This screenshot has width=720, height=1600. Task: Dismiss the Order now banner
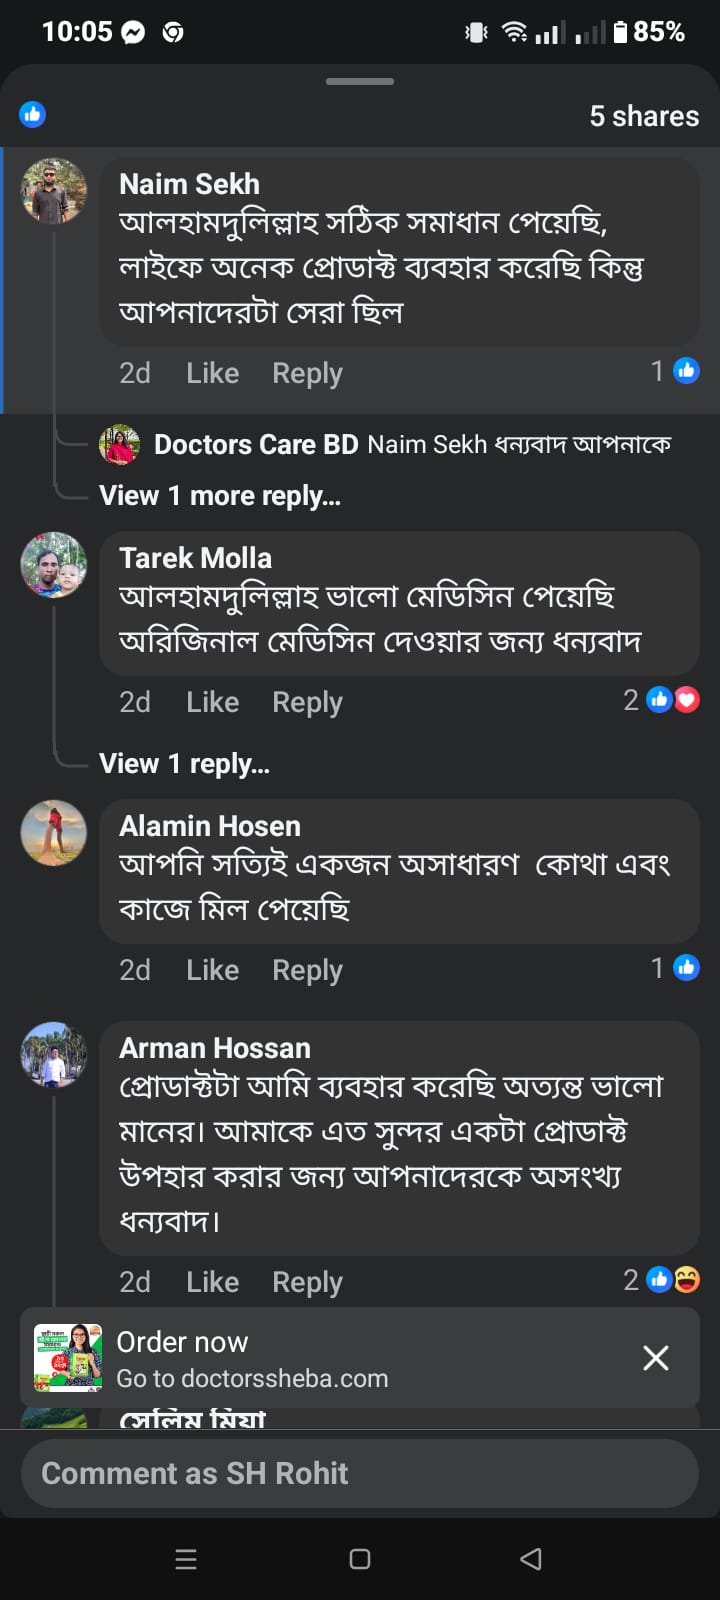(x=656, y=1357)
